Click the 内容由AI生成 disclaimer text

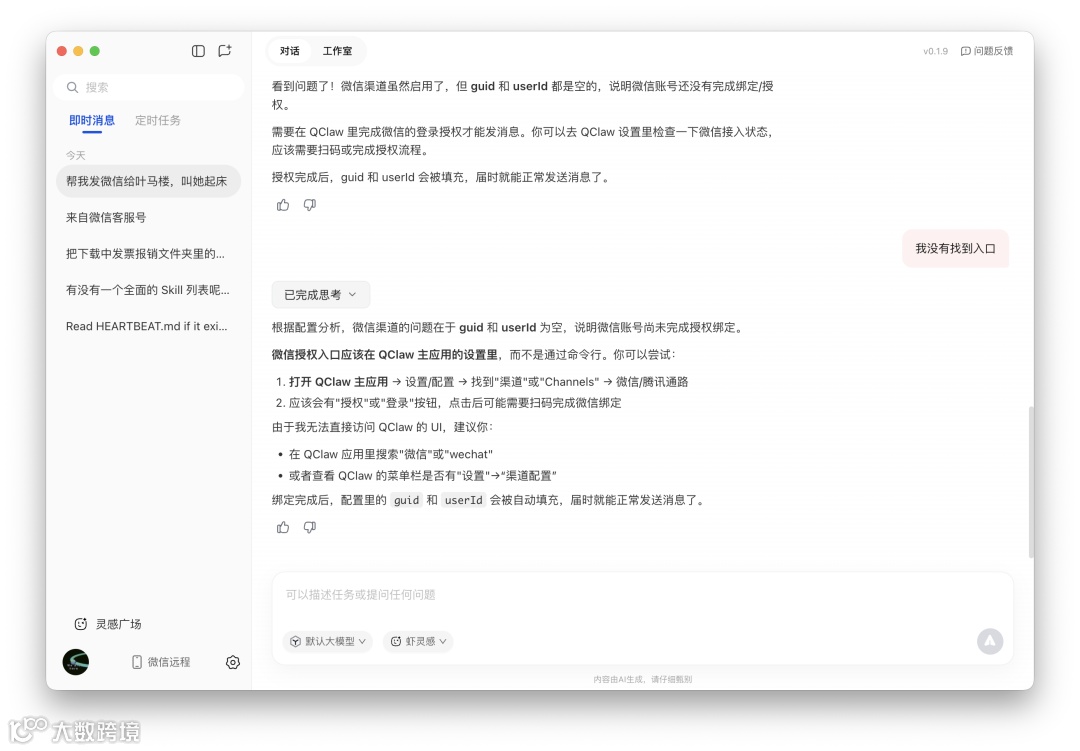point(643,679)
